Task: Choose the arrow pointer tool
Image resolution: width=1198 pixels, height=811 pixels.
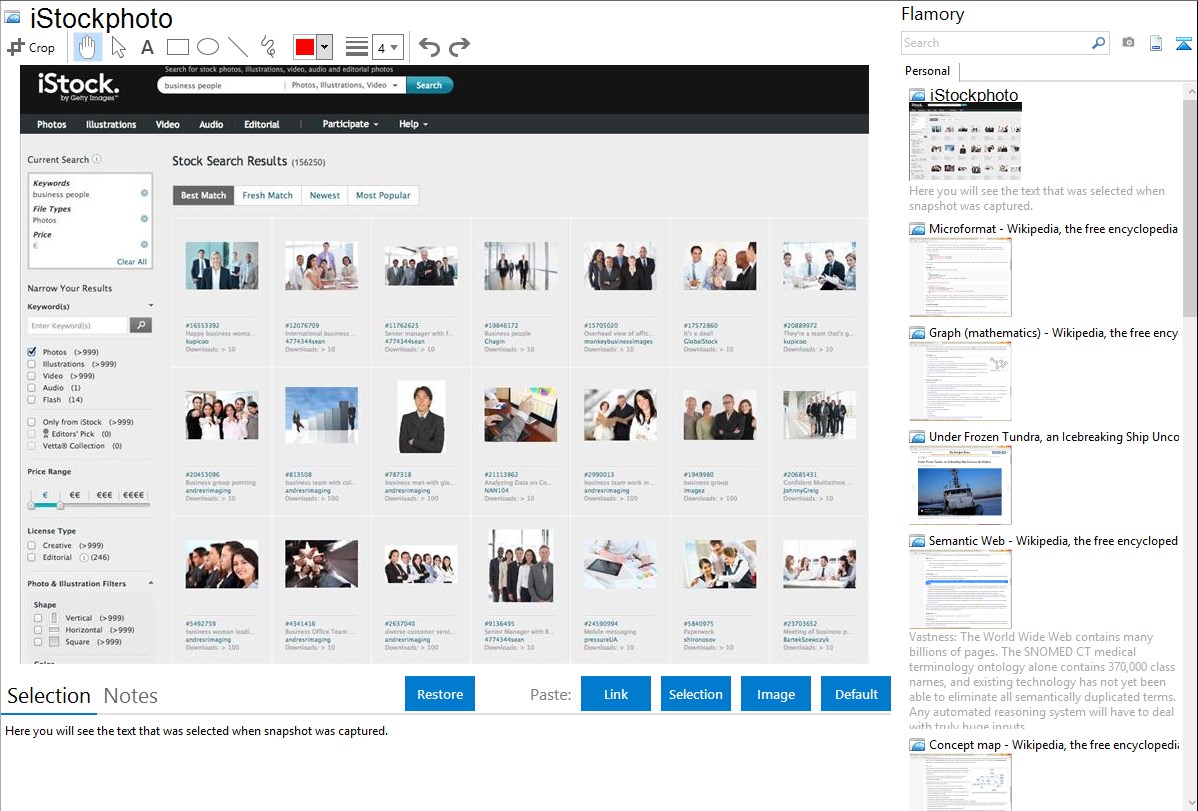Action: 118,47
